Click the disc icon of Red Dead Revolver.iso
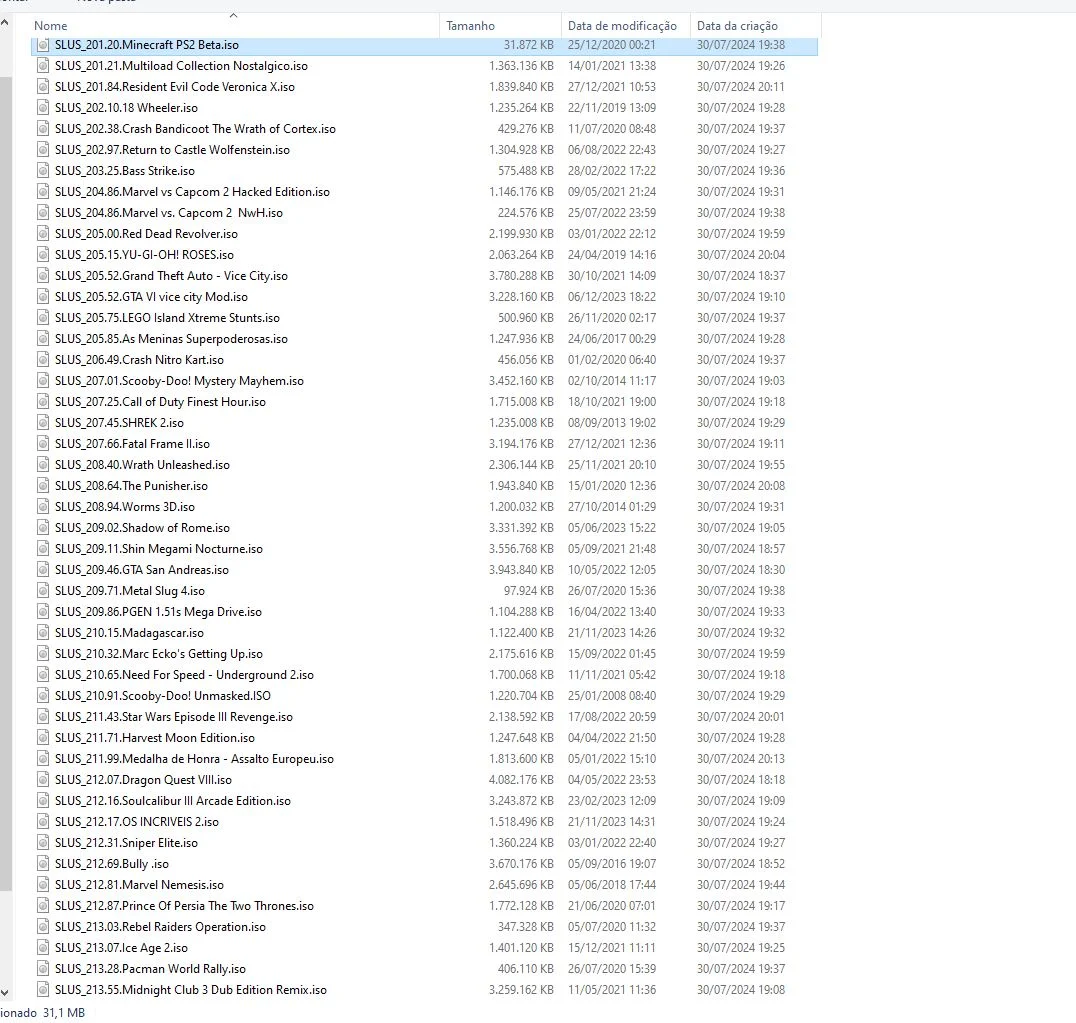This screenshot has height=1023, width=1076. point(43,234)
